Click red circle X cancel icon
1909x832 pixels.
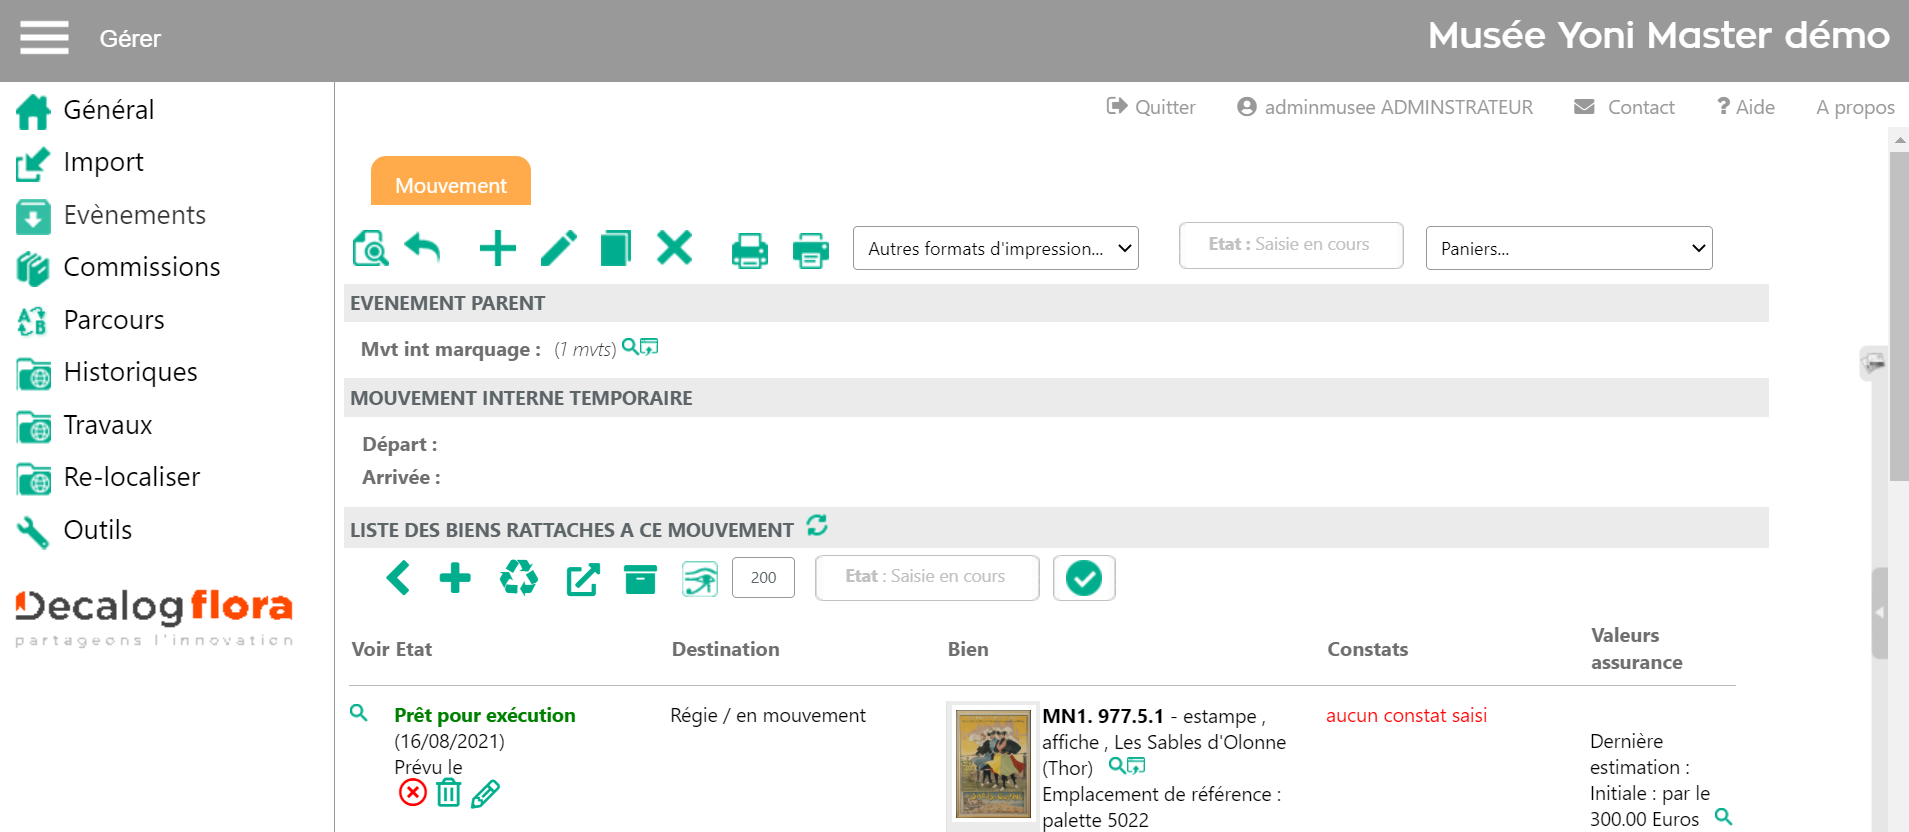[413, 793]
